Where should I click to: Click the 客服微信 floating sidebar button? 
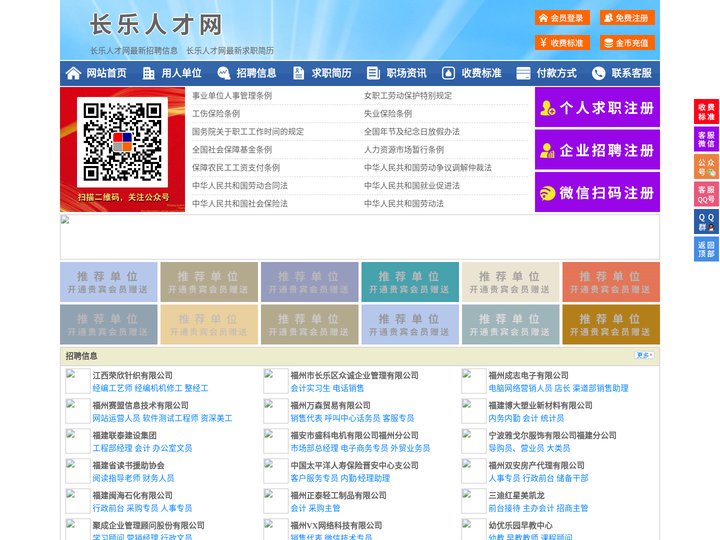706,139
